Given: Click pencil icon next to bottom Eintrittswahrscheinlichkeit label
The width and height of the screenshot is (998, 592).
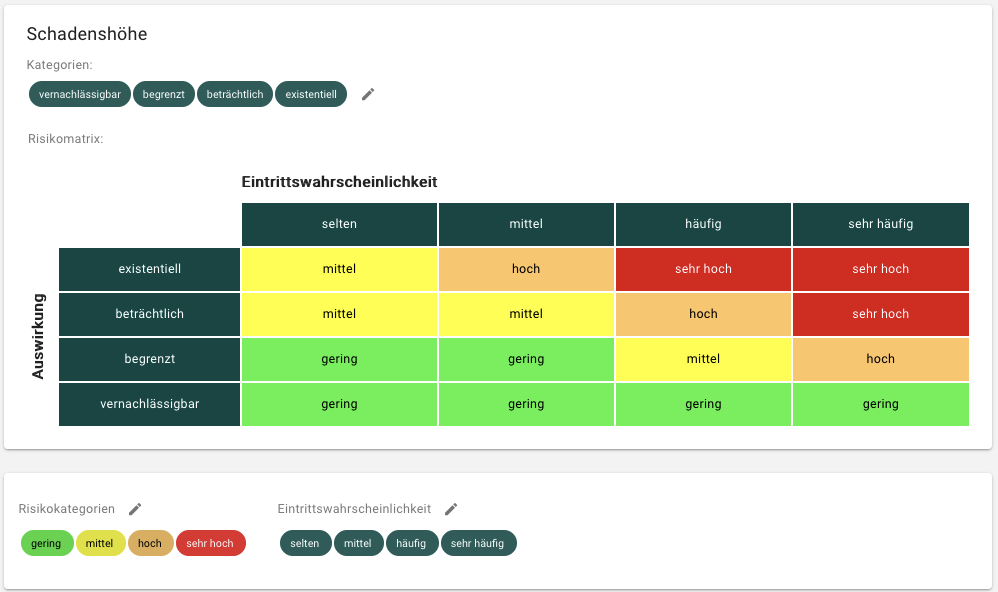Looking at the screenshot, I should click(x=451, y=509).
